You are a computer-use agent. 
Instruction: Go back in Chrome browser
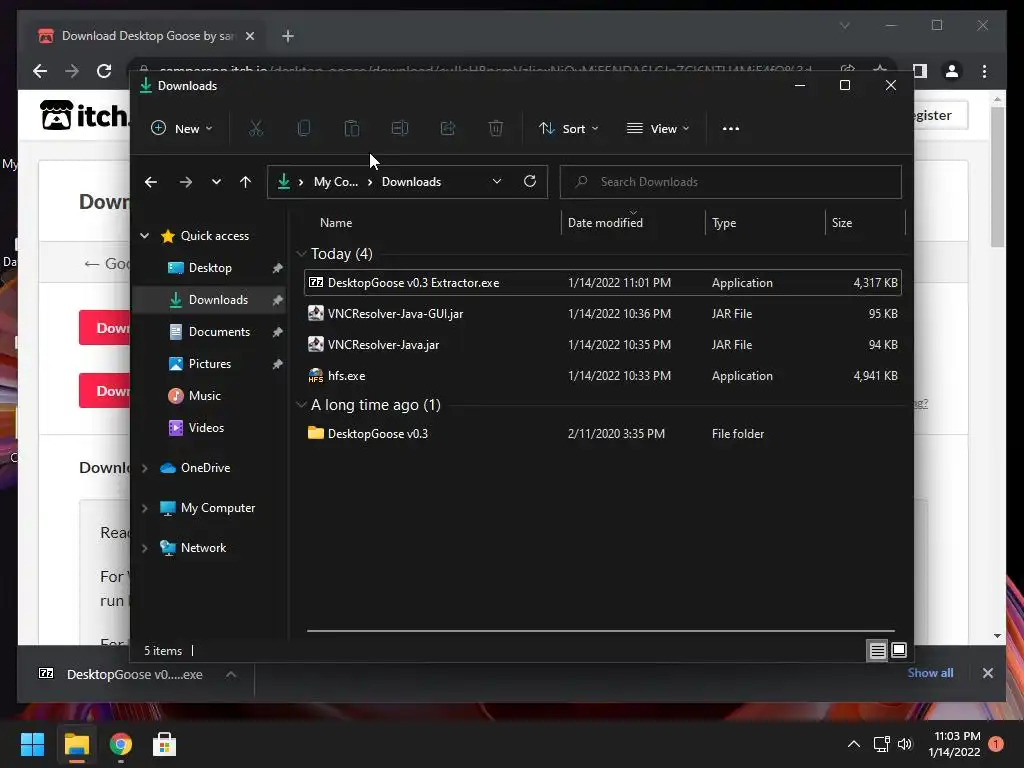(x=40, y=71)
